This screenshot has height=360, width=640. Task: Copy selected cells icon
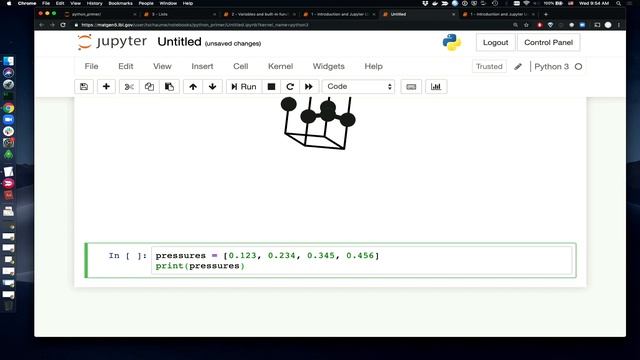pyautogui.click(x=149, y=87)
